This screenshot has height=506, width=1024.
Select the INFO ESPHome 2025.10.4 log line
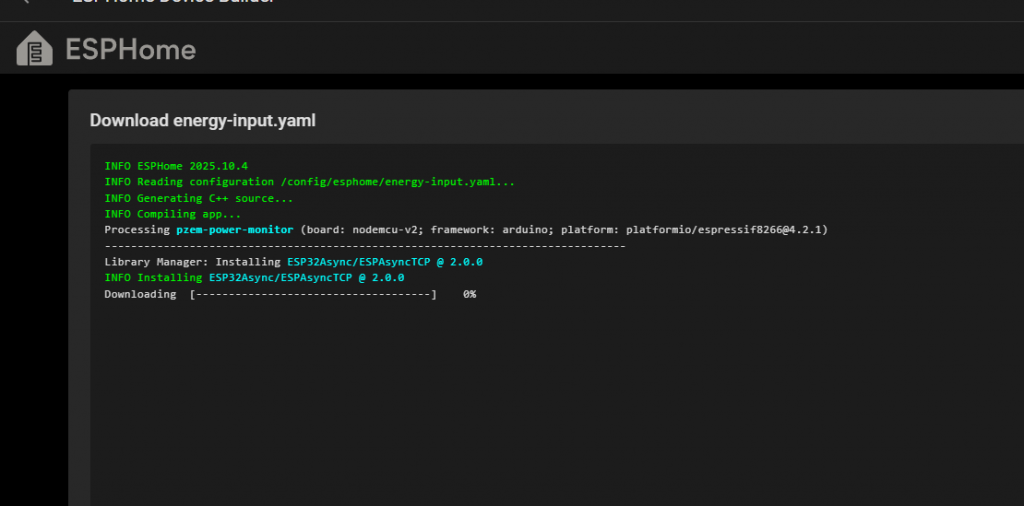[175, 166]
